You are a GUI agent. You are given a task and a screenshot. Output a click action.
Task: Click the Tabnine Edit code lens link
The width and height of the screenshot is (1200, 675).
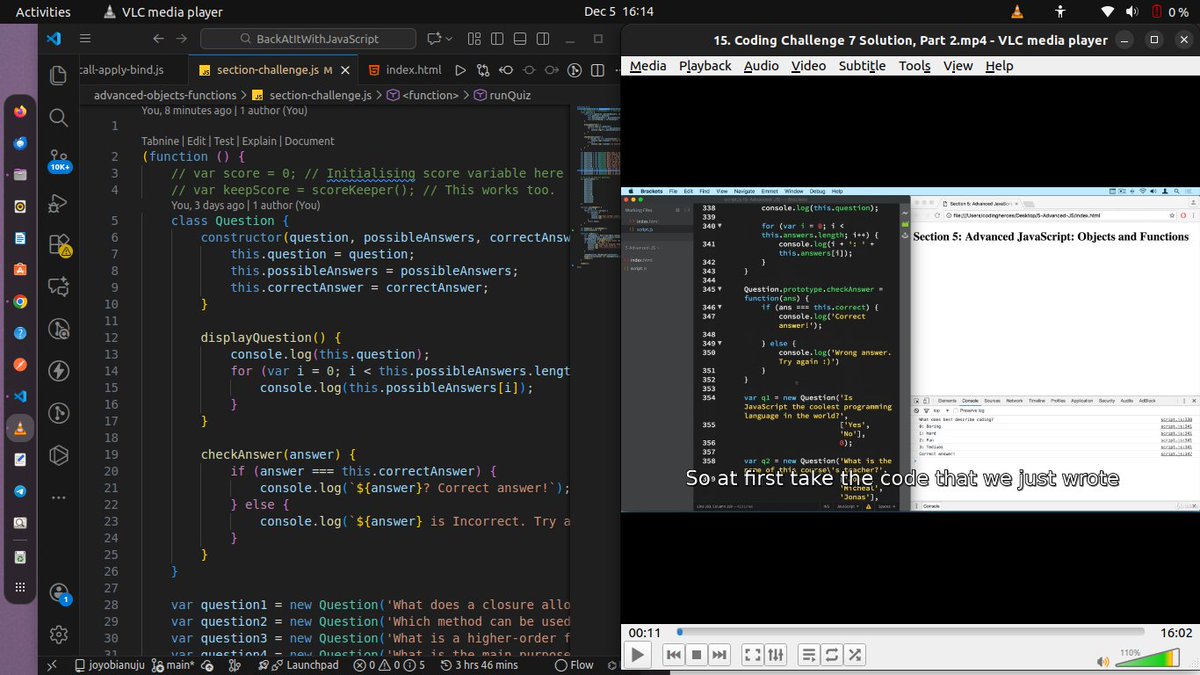(x=196, y=141)
